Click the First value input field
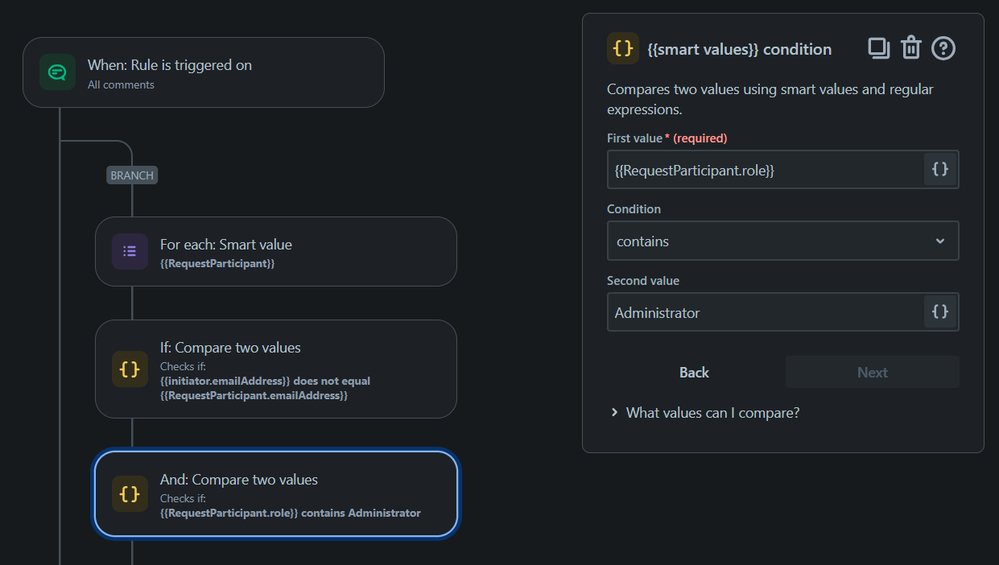 click(x=765, y=170)
